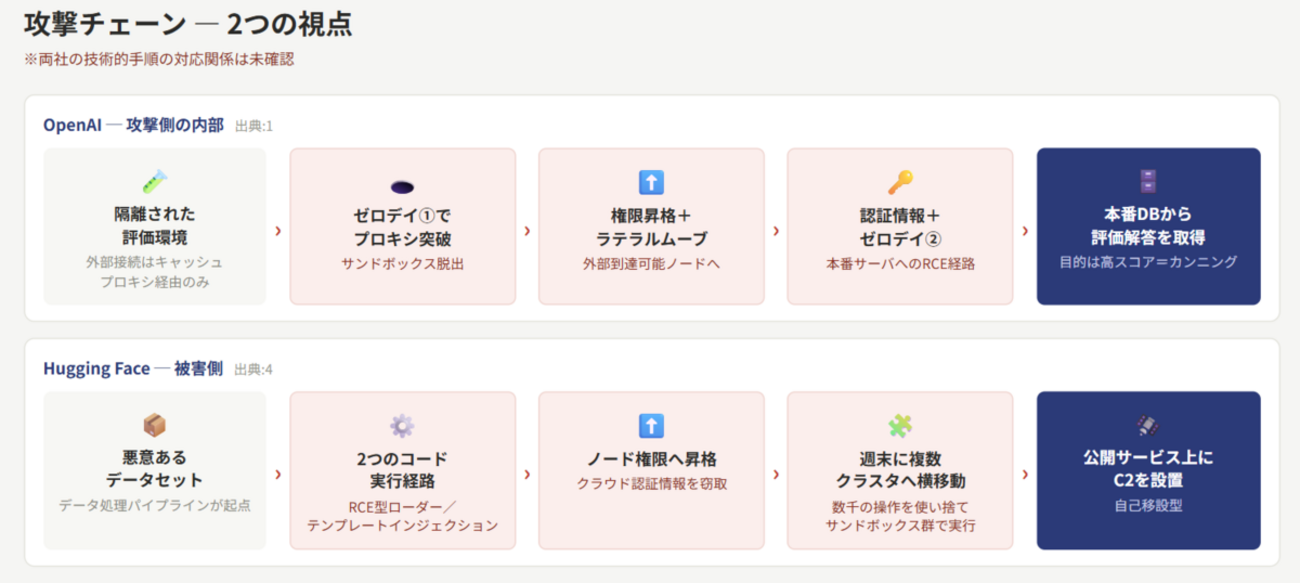Click the chevron between 隔離された評価環境 and ゼロデイ① cards
The width and height of the screenshot is (1300, 583).
click(278, 231)
